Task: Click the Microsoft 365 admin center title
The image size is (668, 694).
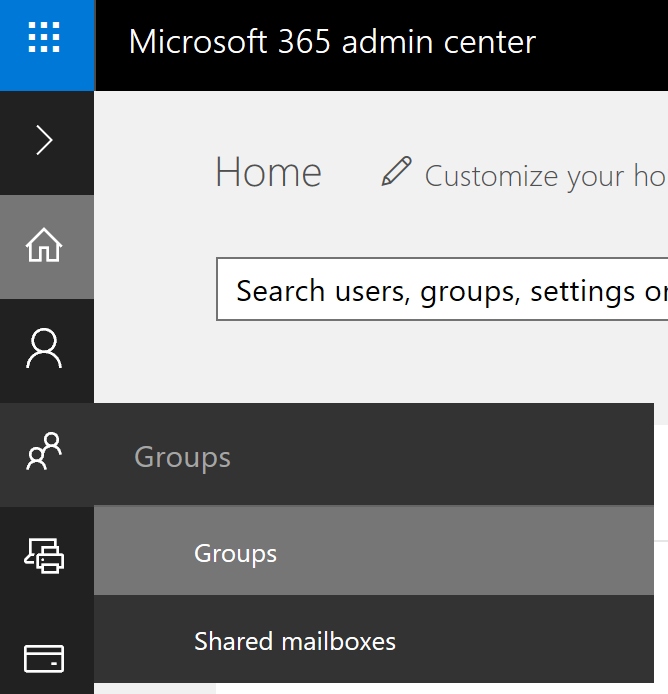Action: pyautogui.click(x=332, y=42)
